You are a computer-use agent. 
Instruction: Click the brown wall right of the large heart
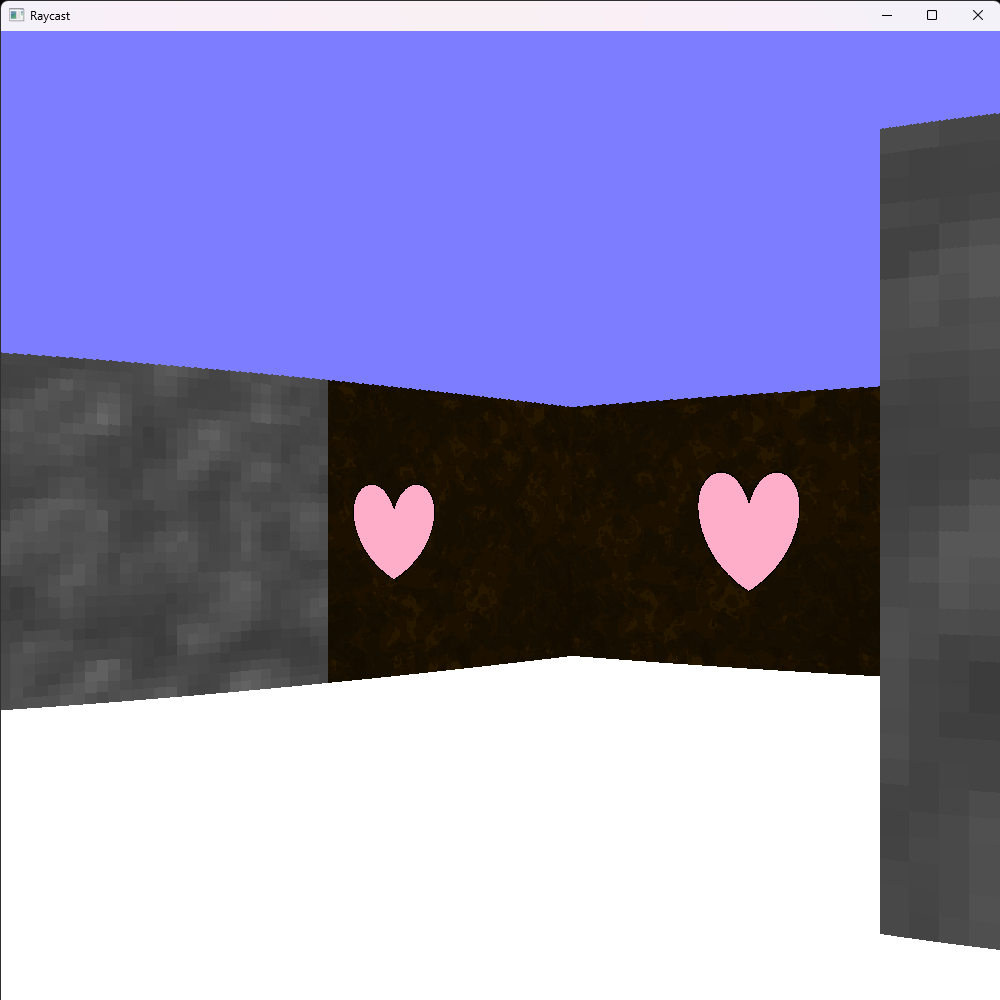[x=840, y=530]
